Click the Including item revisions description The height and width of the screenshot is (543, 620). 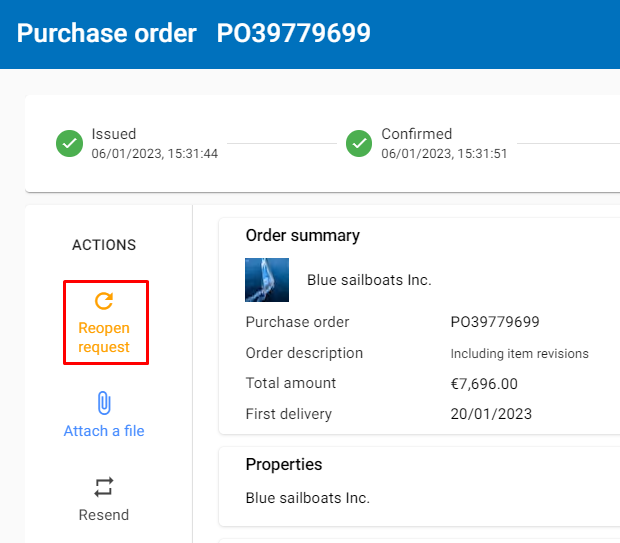pyautogui.click(x=520, y=354)
